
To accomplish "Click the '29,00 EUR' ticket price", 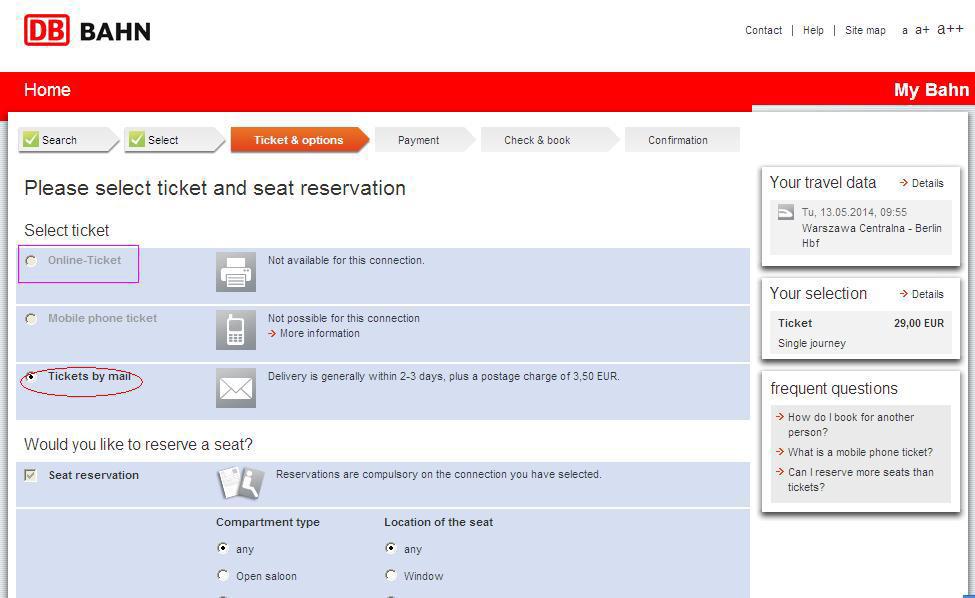I will coord(918,323).
